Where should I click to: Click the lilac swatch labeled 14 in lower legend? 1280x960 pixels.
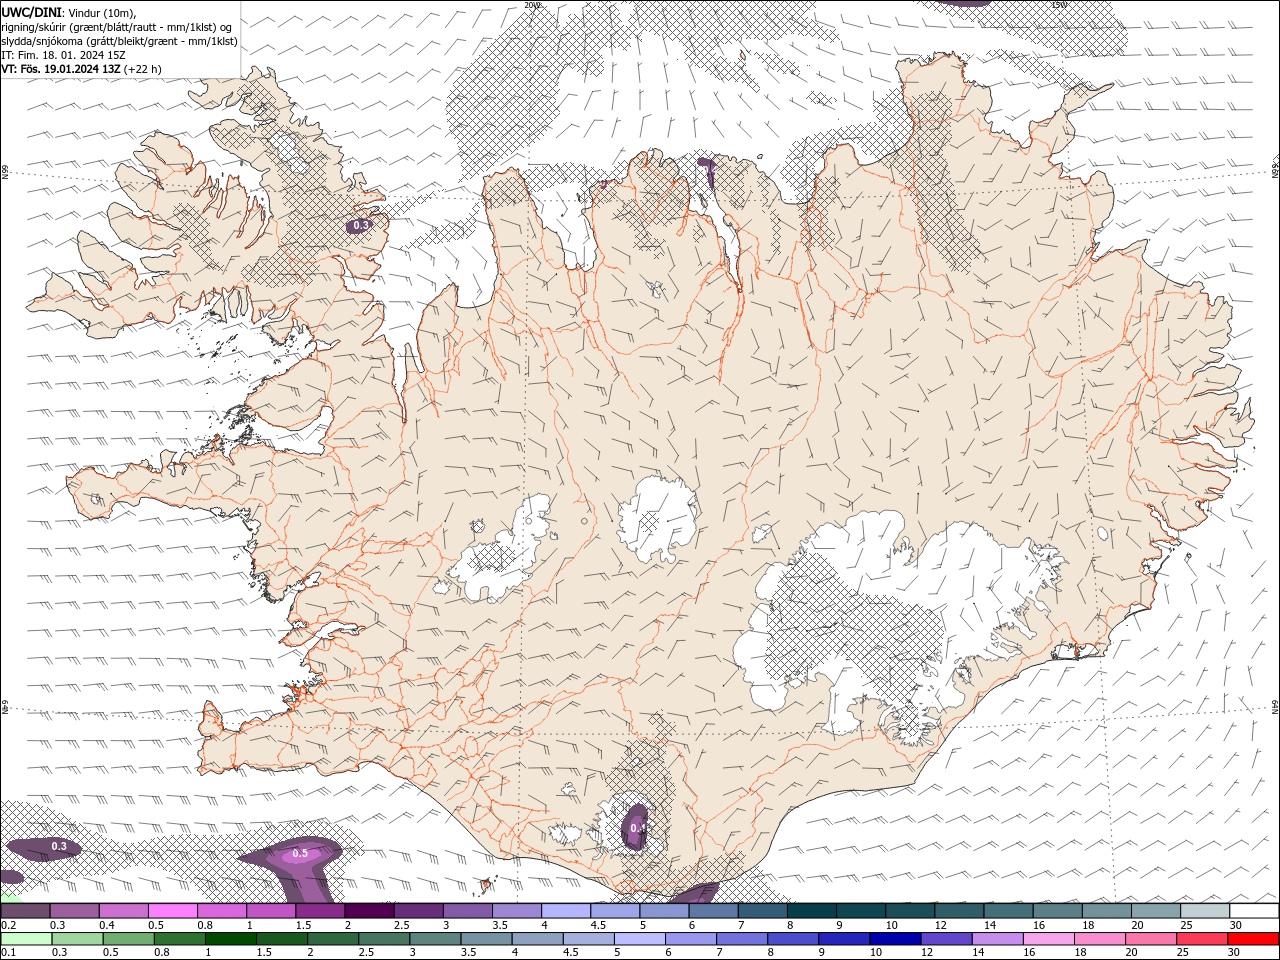click(x=998, y=939)
